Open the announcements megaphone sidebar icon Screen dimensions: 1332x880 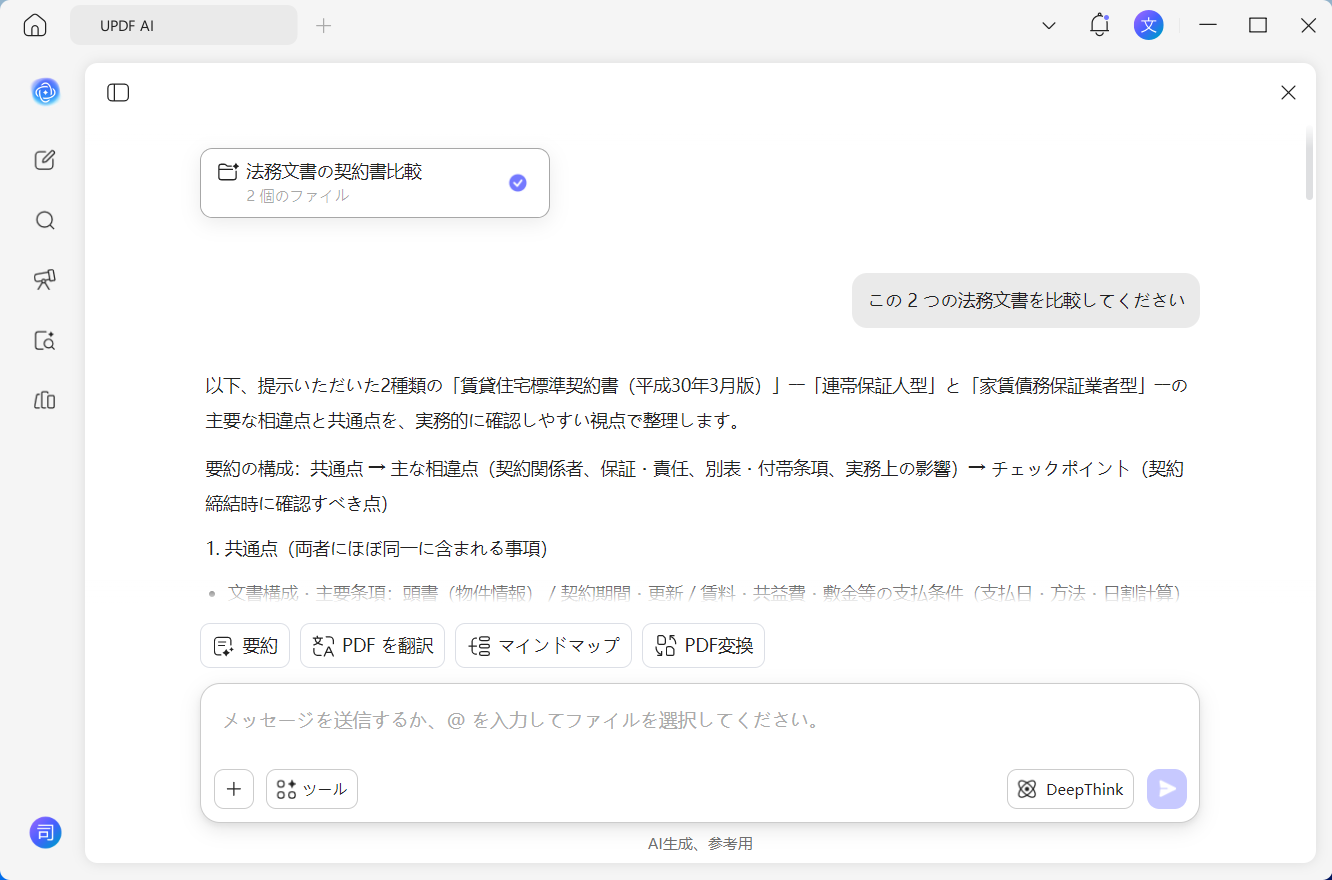coord(45,280)
